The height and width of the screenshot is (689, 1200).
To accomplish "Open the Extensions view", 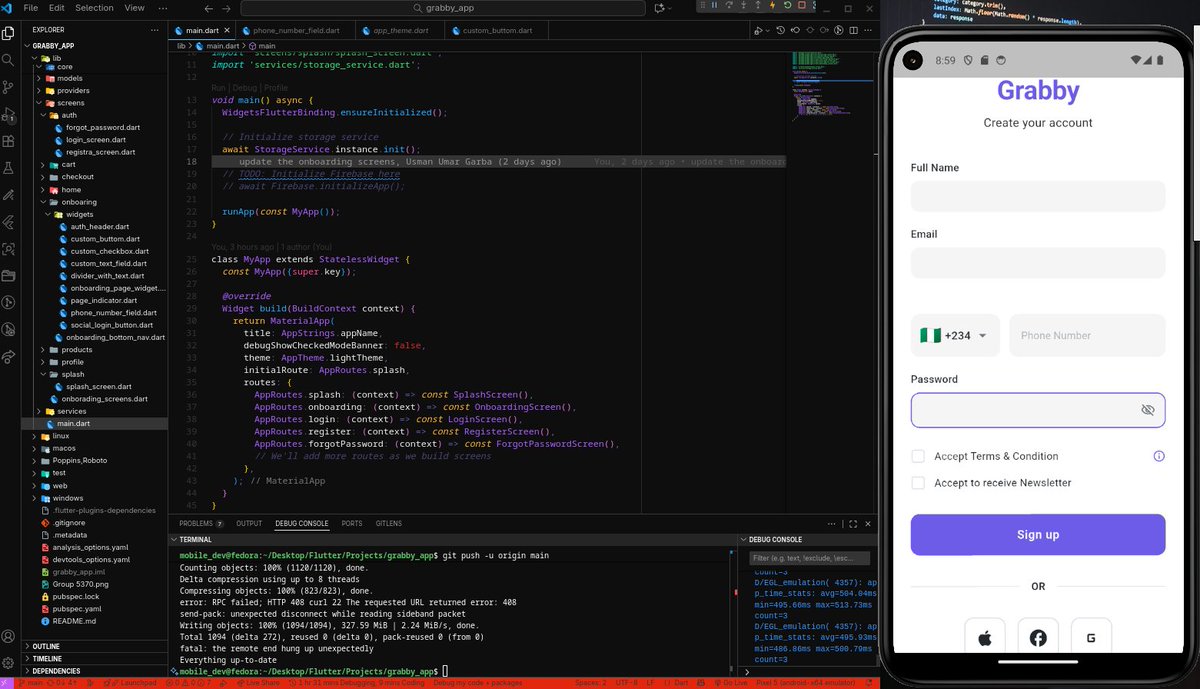I will click(8, 142).
